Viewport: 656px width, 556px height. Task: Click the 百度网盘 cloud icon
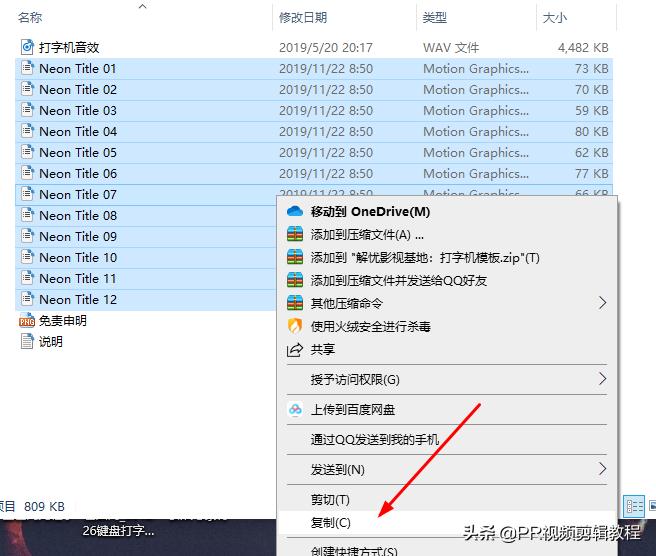(295, 410)
